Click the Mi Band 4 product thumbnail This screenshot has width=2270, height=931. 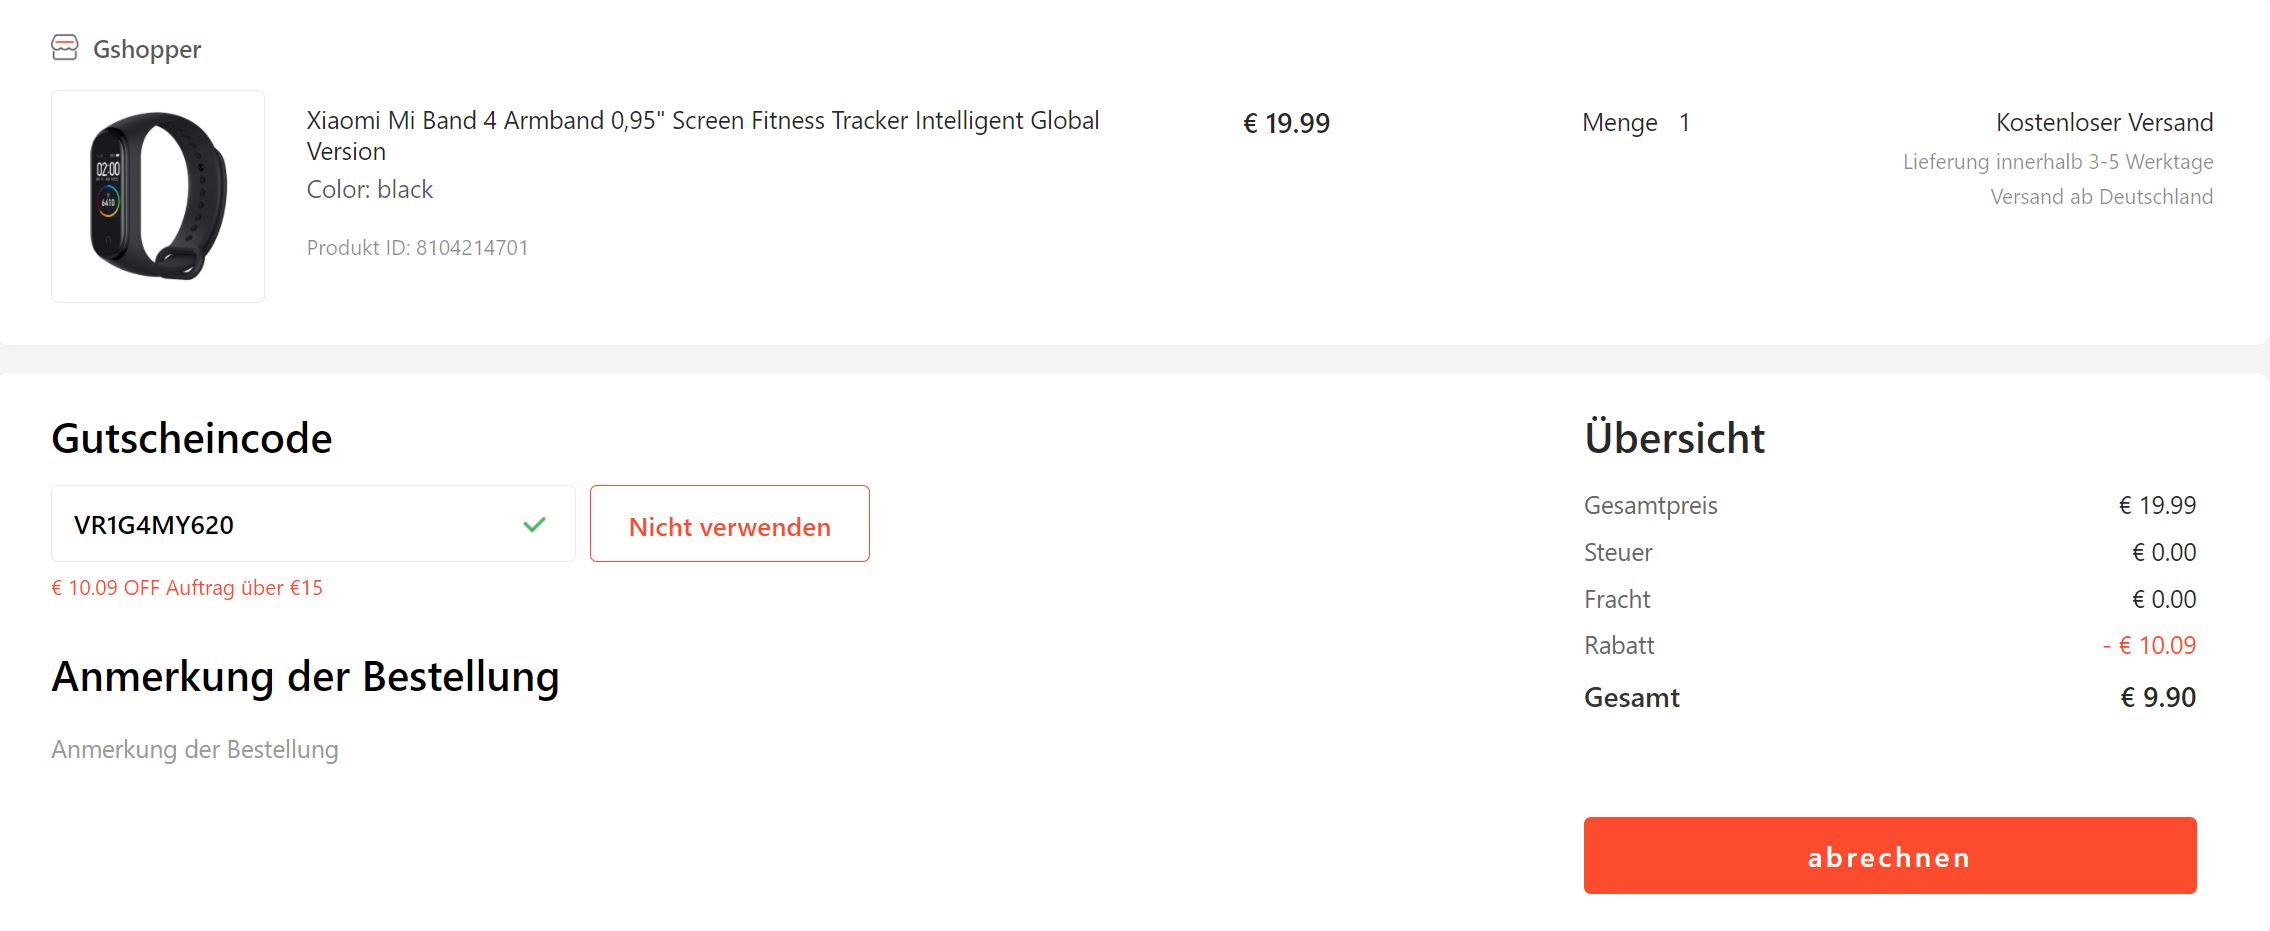[158, 196]
